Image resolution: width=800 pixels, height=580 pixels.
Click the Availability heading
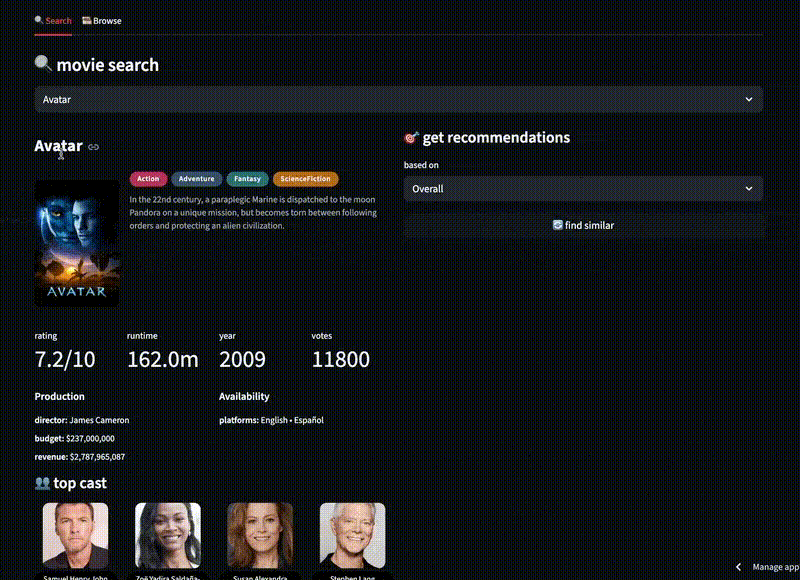click(244, 396)
